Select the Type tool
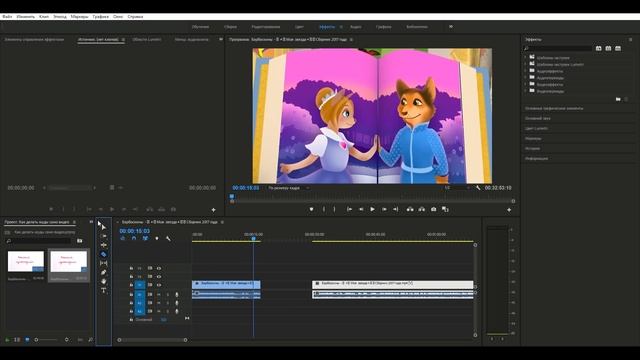The image size is (640, 360). click(x=103, y=290)
